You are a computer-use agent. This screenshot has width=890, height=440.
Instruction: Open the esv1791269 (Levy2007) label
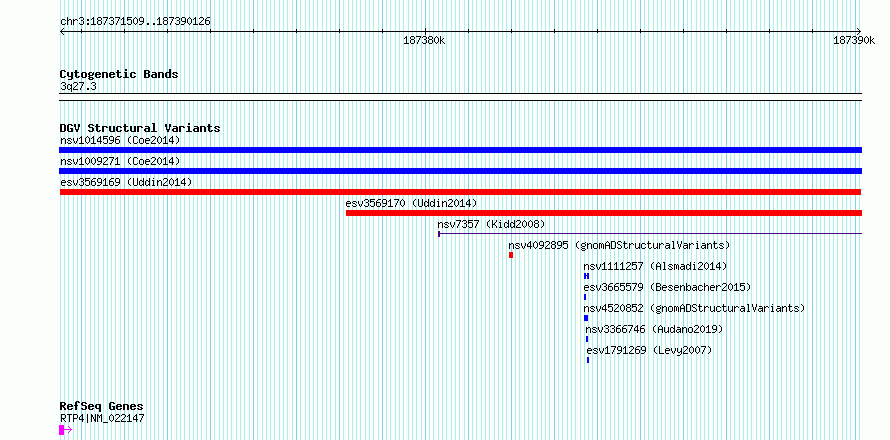(x=649, y=350)
